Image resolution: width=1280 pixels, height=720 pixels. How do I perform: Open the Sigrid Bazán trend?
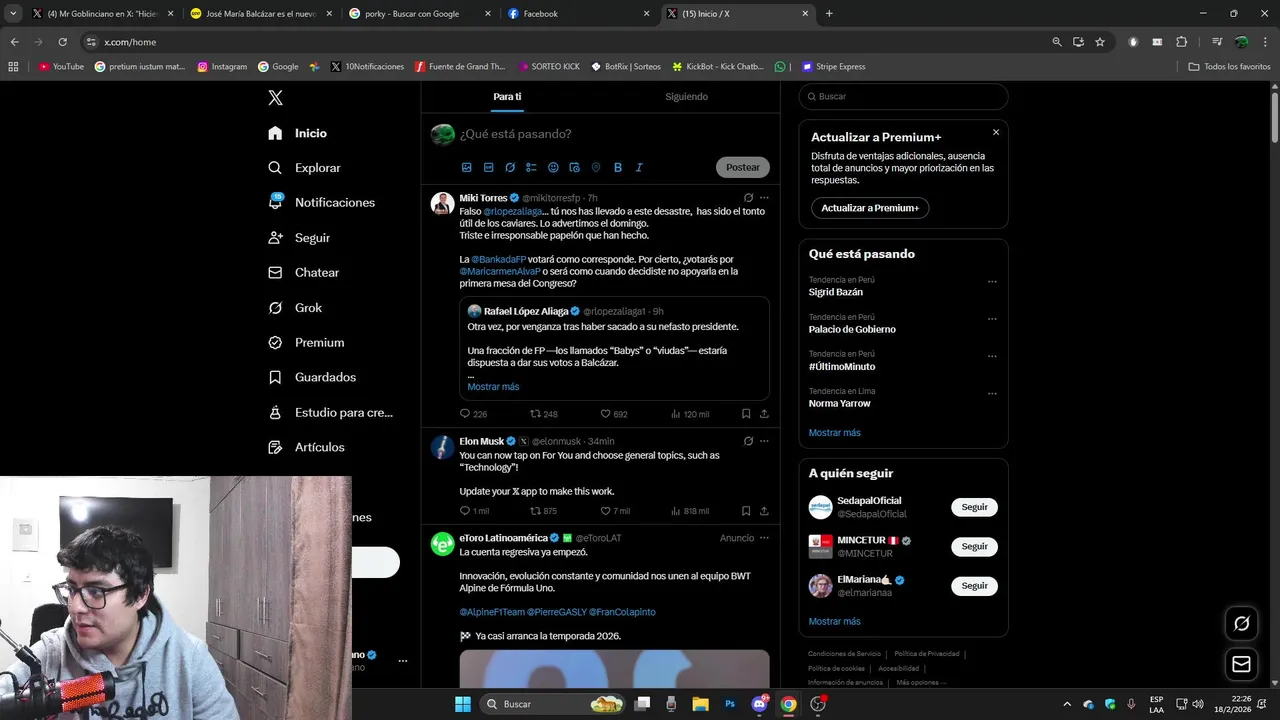coord(836,292)
